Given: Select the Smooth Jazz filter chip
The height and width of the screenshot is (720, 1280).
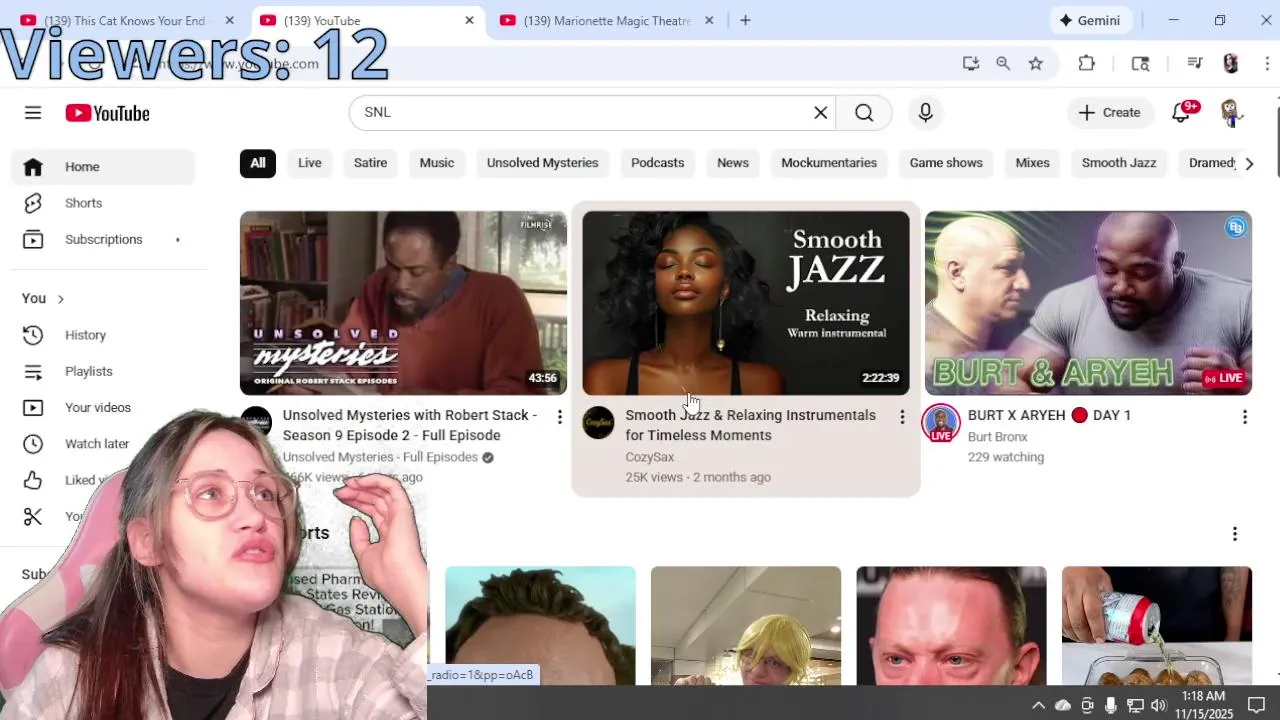Looking at the screenshot, I should click(1119, 163).
